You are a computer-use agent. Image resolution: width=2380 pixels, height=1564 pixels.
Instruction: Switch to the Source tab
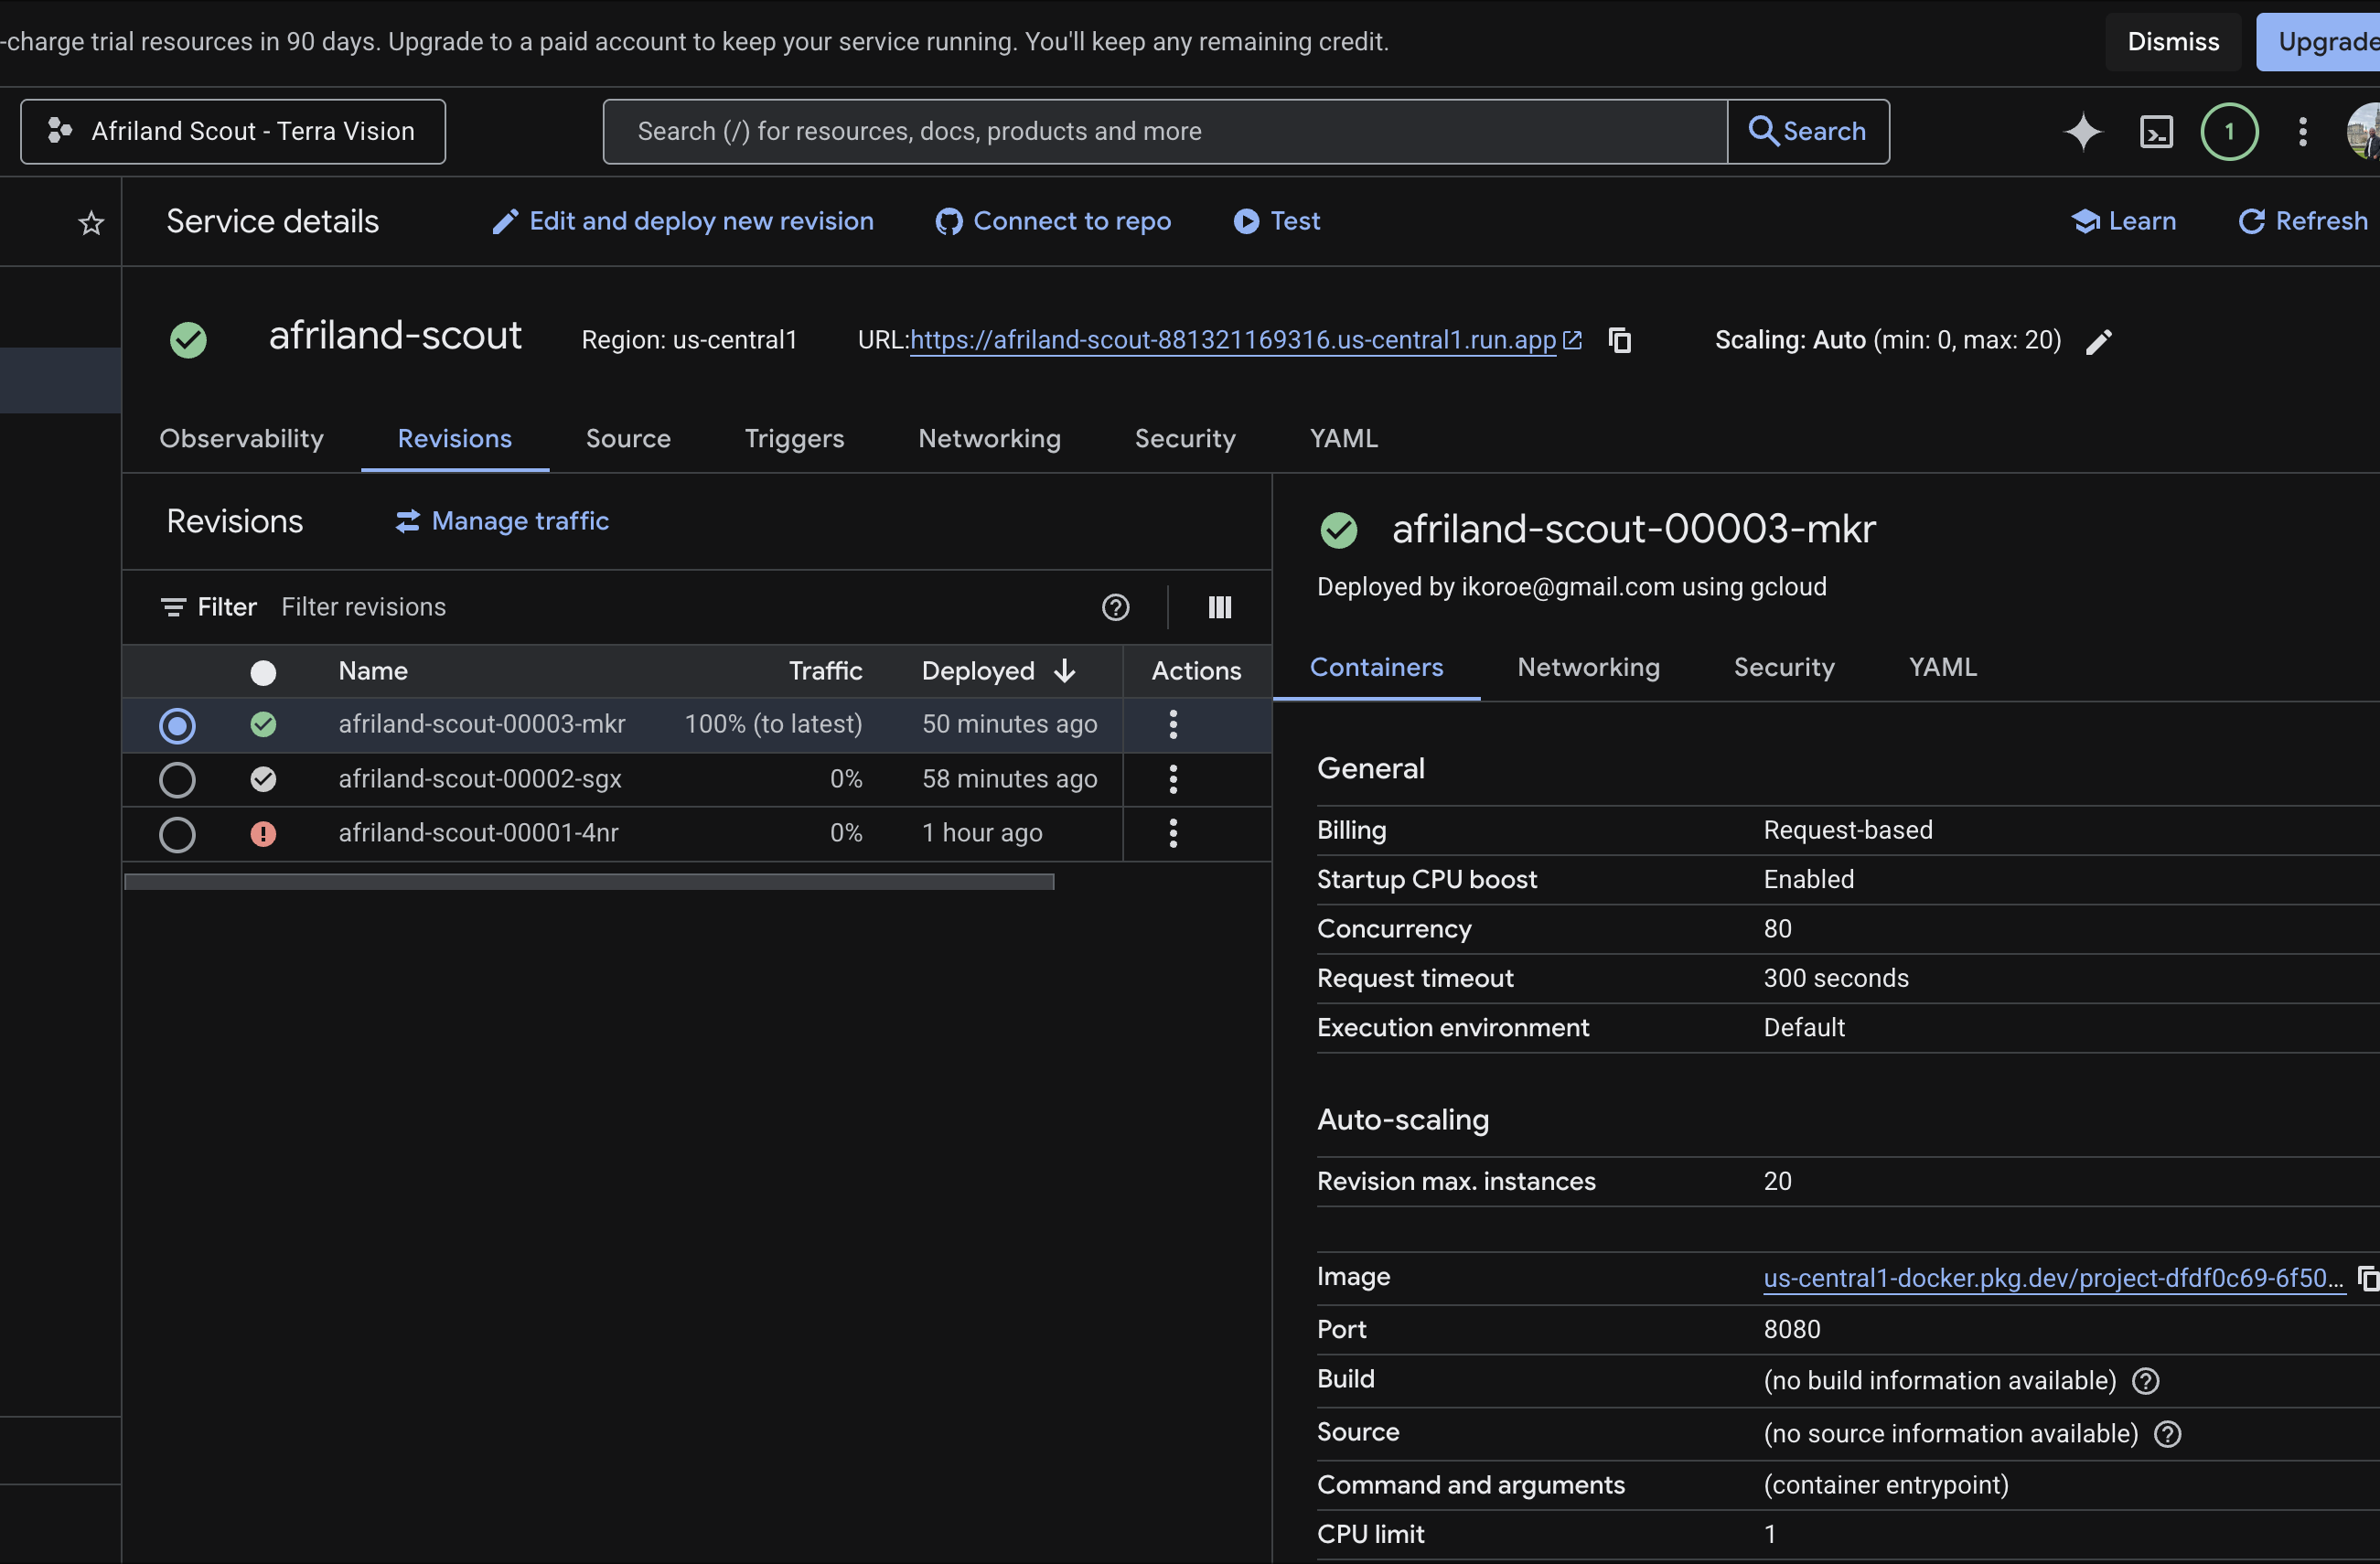[x=628, y=438]
